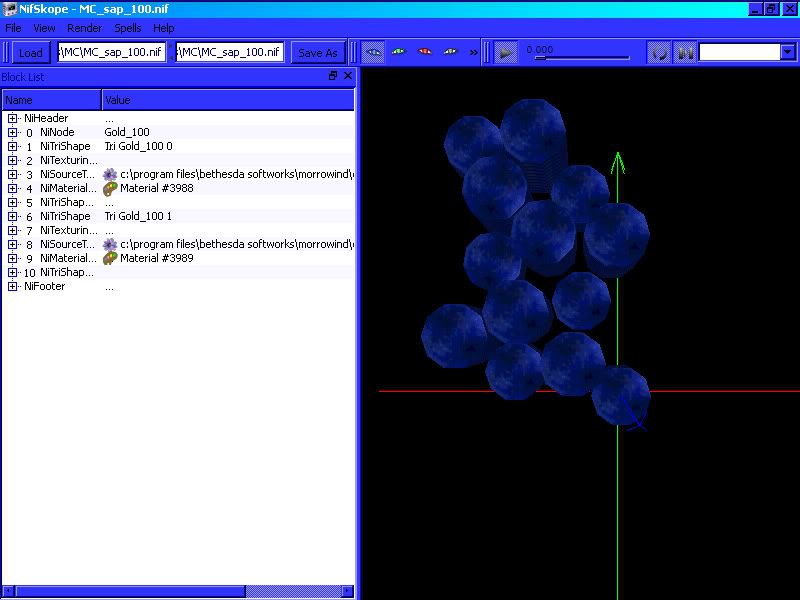Select the Gold_100 value
Screen dimensions: 800x600
click(127, 132)
